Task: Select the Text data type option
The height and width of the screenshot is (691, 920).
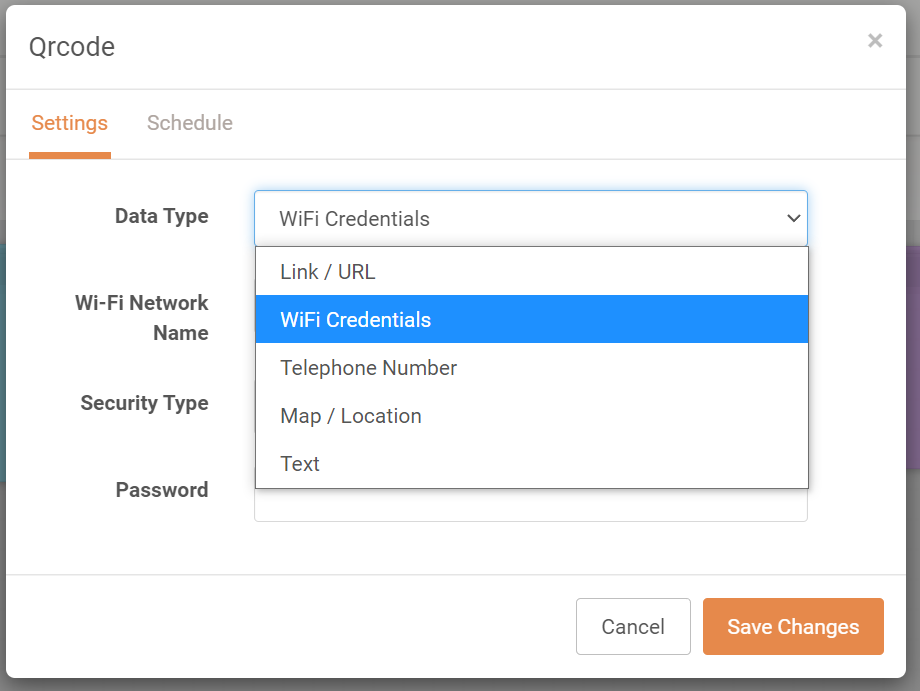Action: (x=532, y=464)
